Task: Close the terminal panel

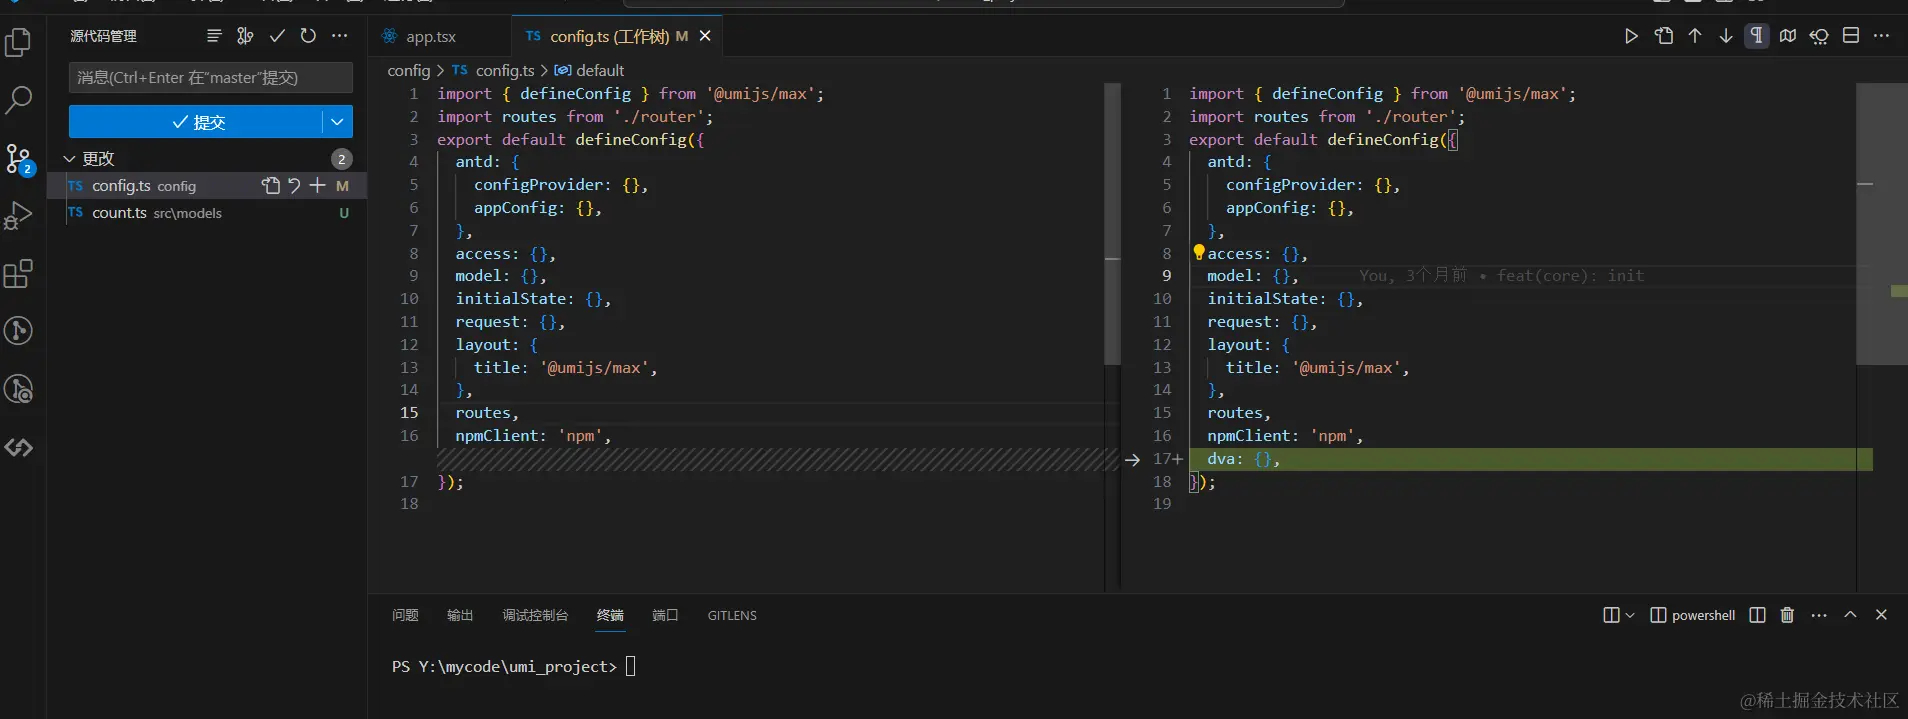Action: coord(1881,615)
